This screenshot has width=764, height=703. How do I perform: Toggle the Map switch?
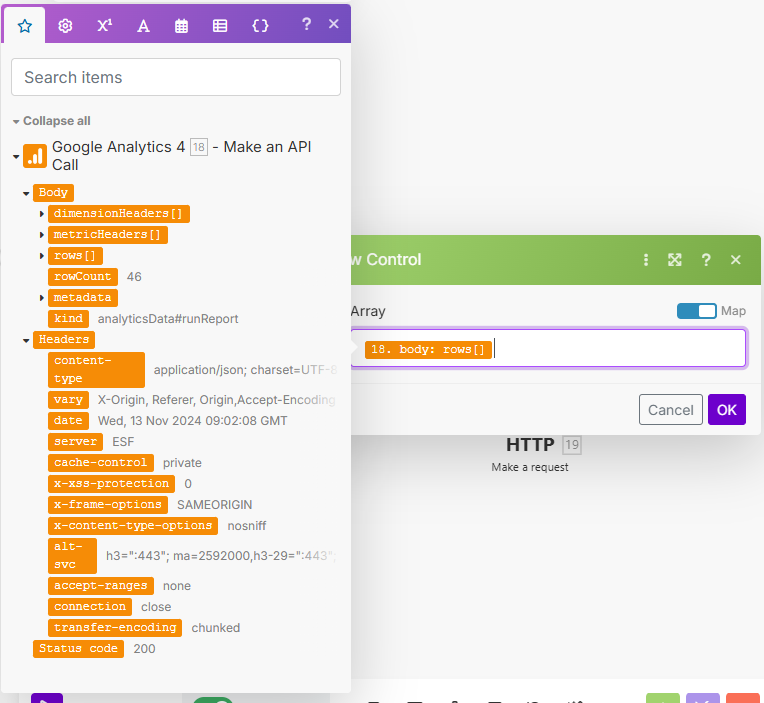pos(696,311)
